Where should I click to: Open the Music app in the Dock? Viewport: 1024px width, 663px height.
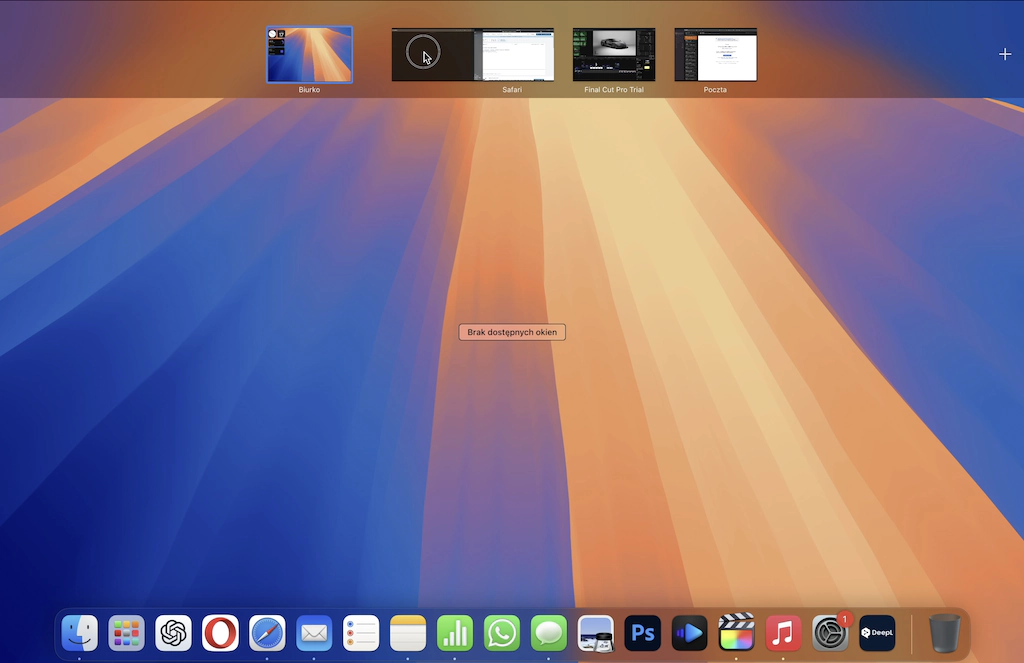(x=784, y=633)
